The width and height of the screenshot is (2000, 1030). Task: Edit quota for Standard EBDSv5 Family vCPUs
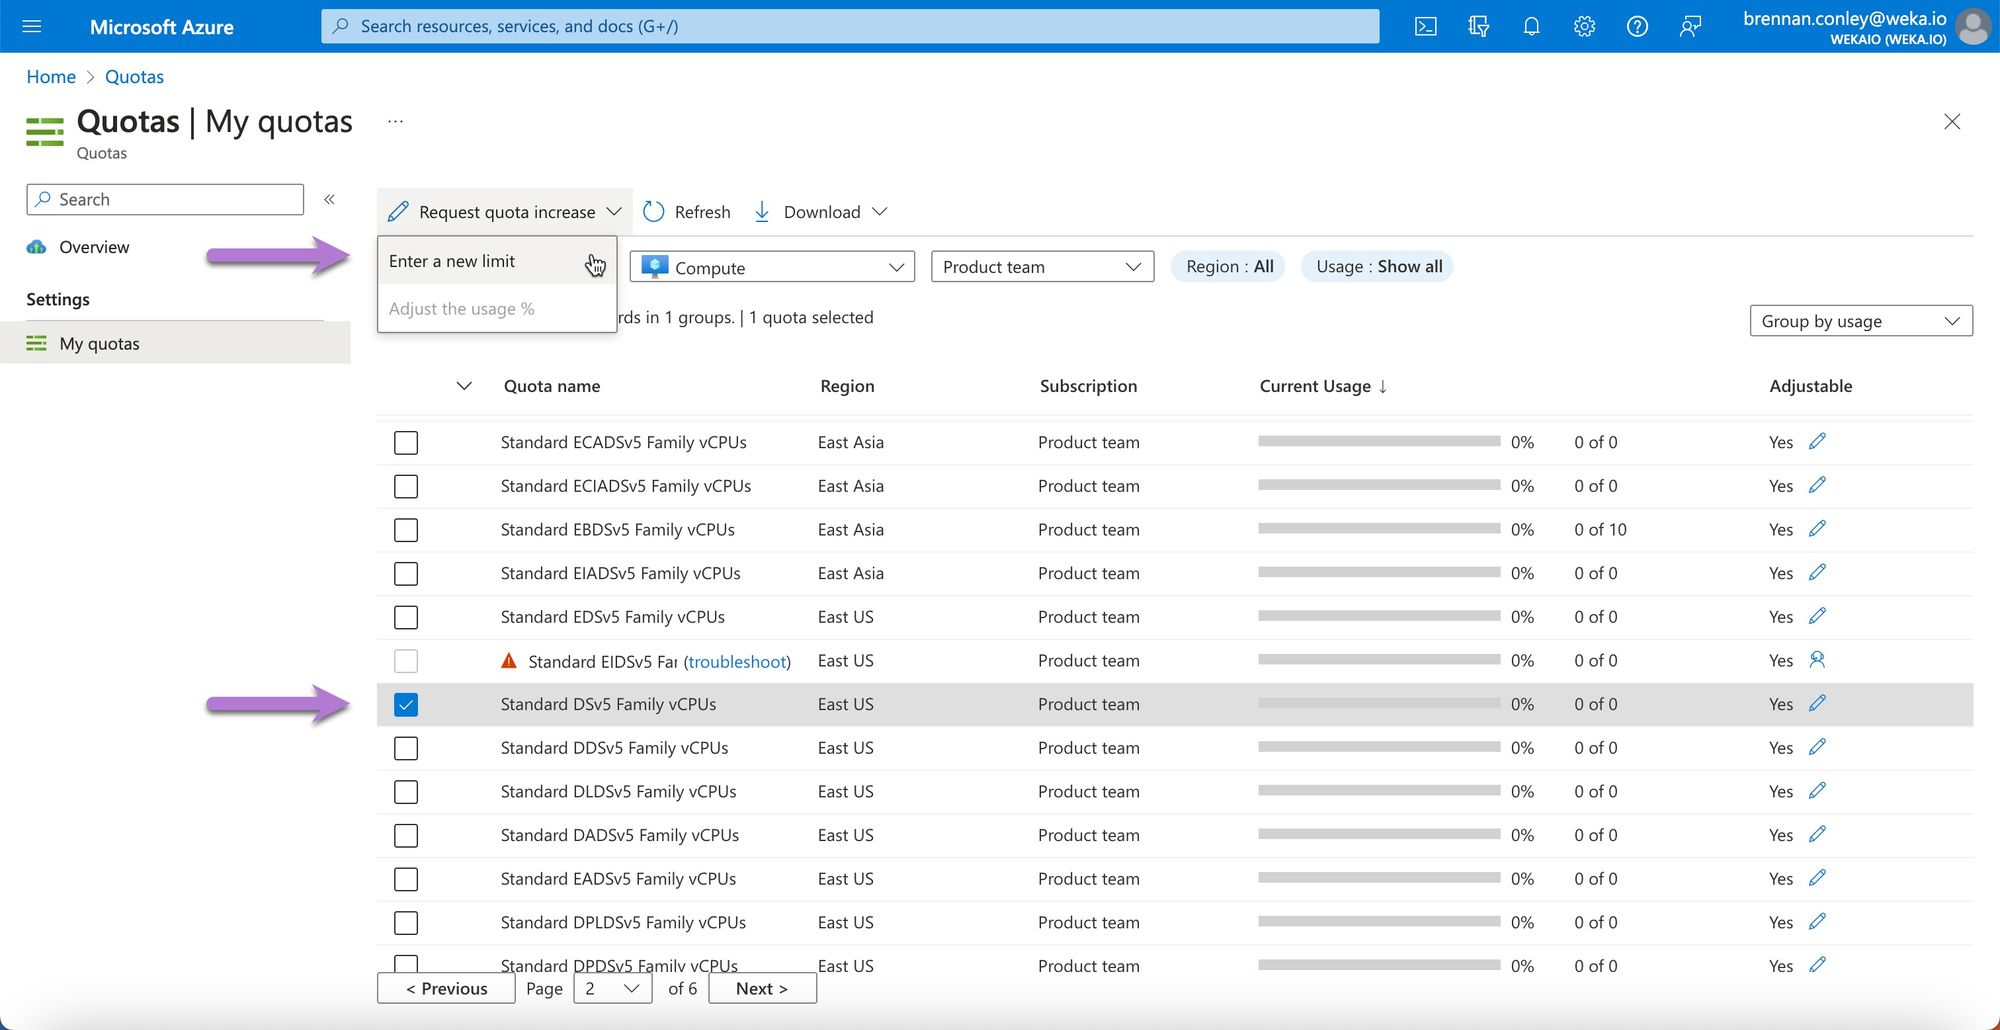click(1817, 529)
